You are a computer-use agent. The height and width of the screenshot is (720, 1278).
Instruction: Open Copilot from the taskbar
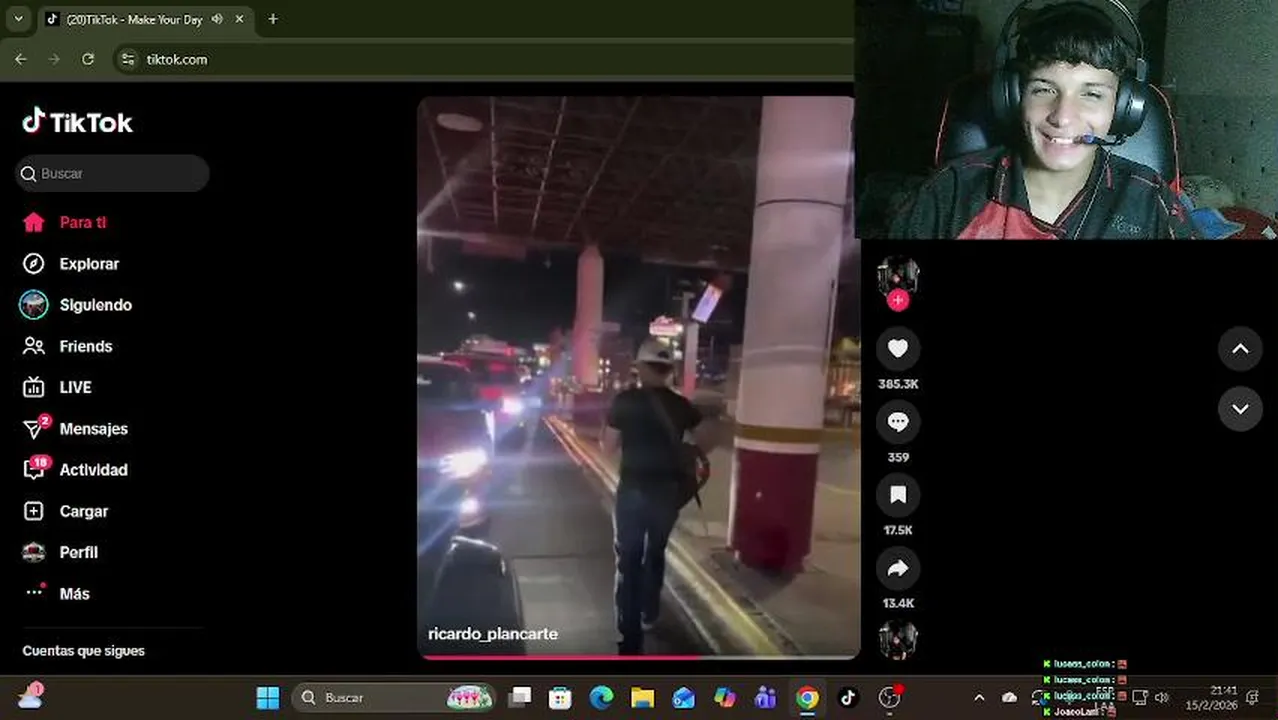725,698
